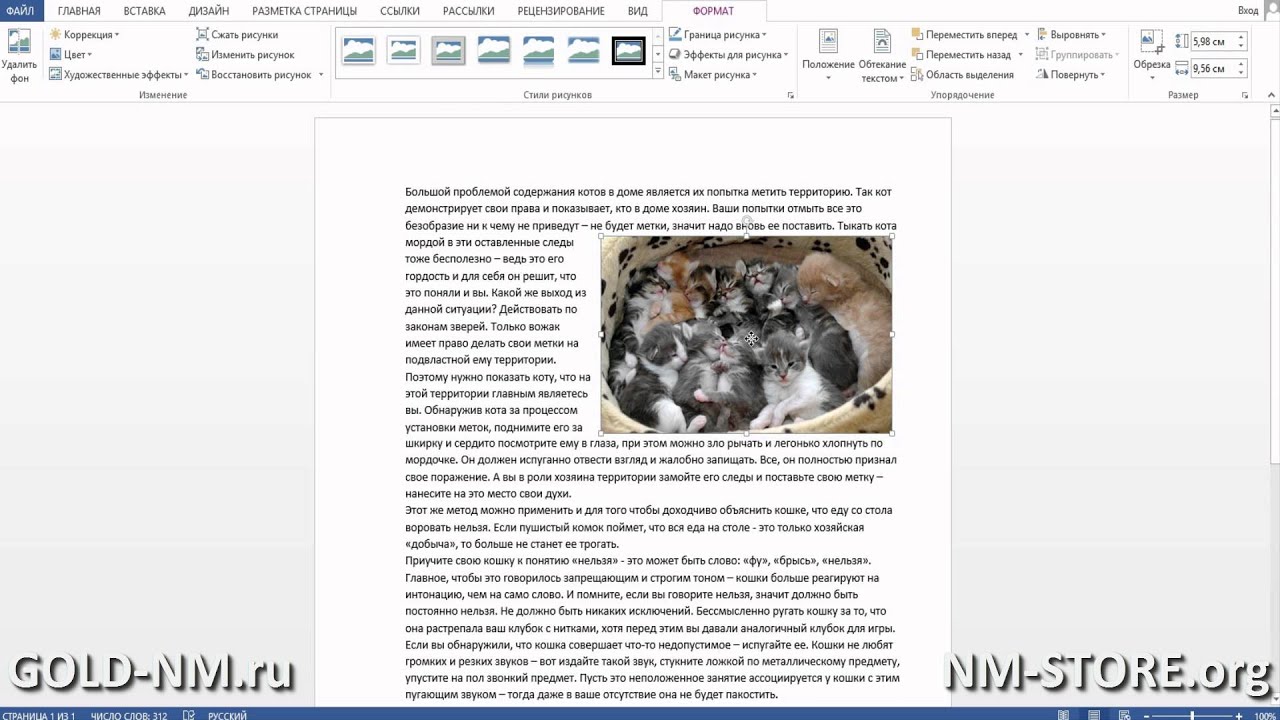
Task: Click the ЧИСЛО СЛОВ: 312 status indicator
Action: click(x=129, y=715)
